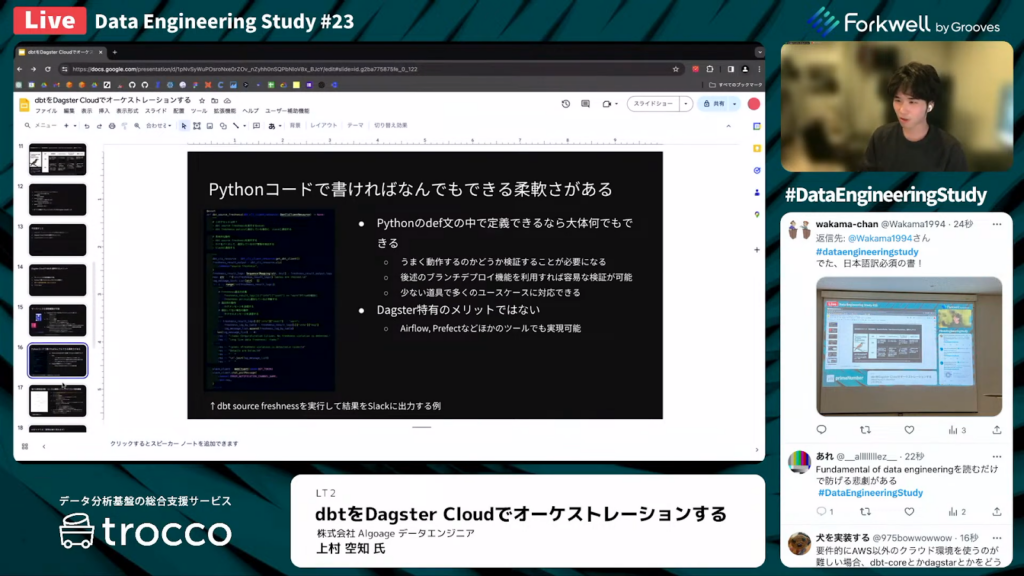Open the #DataEngineeringStudy hashtag link in second tweet
This screenshot has height=576, width=1024.
(870, 493)
